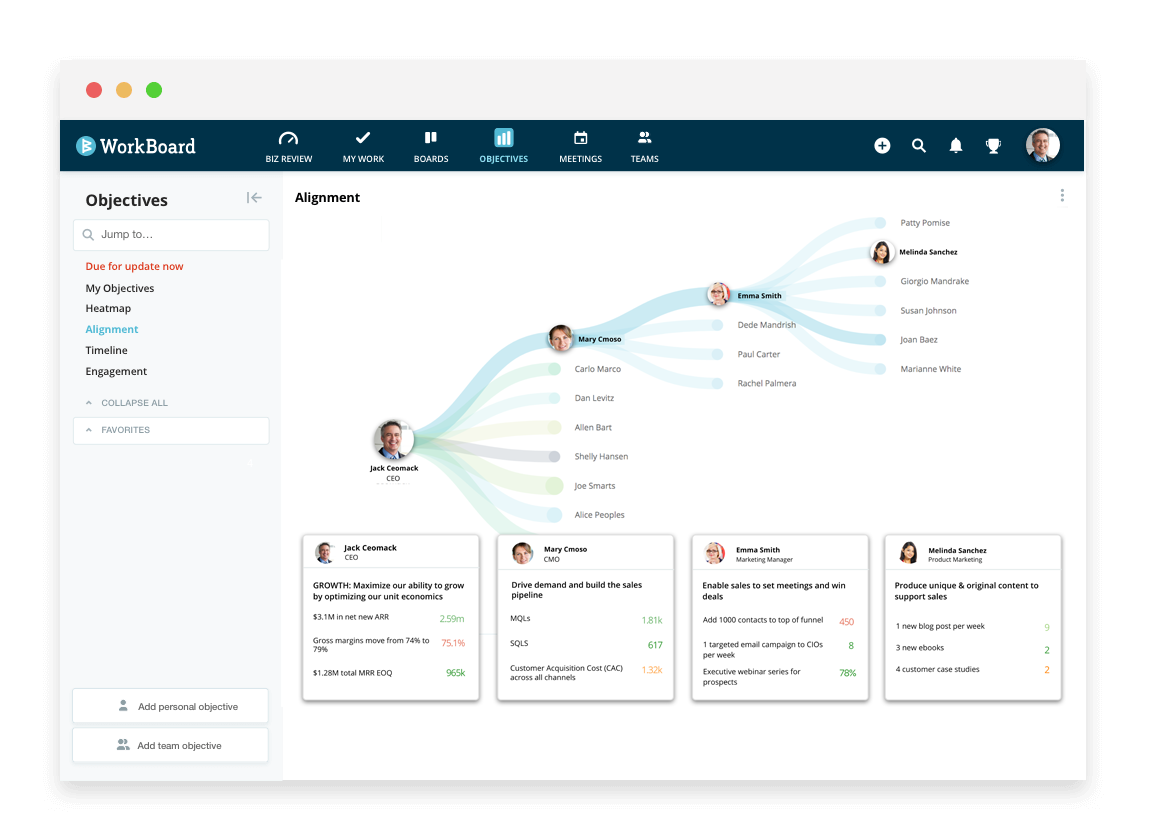The image size is (1160, 840).
Task: Click Add personal objective button
Action: [x=171, y=706]
